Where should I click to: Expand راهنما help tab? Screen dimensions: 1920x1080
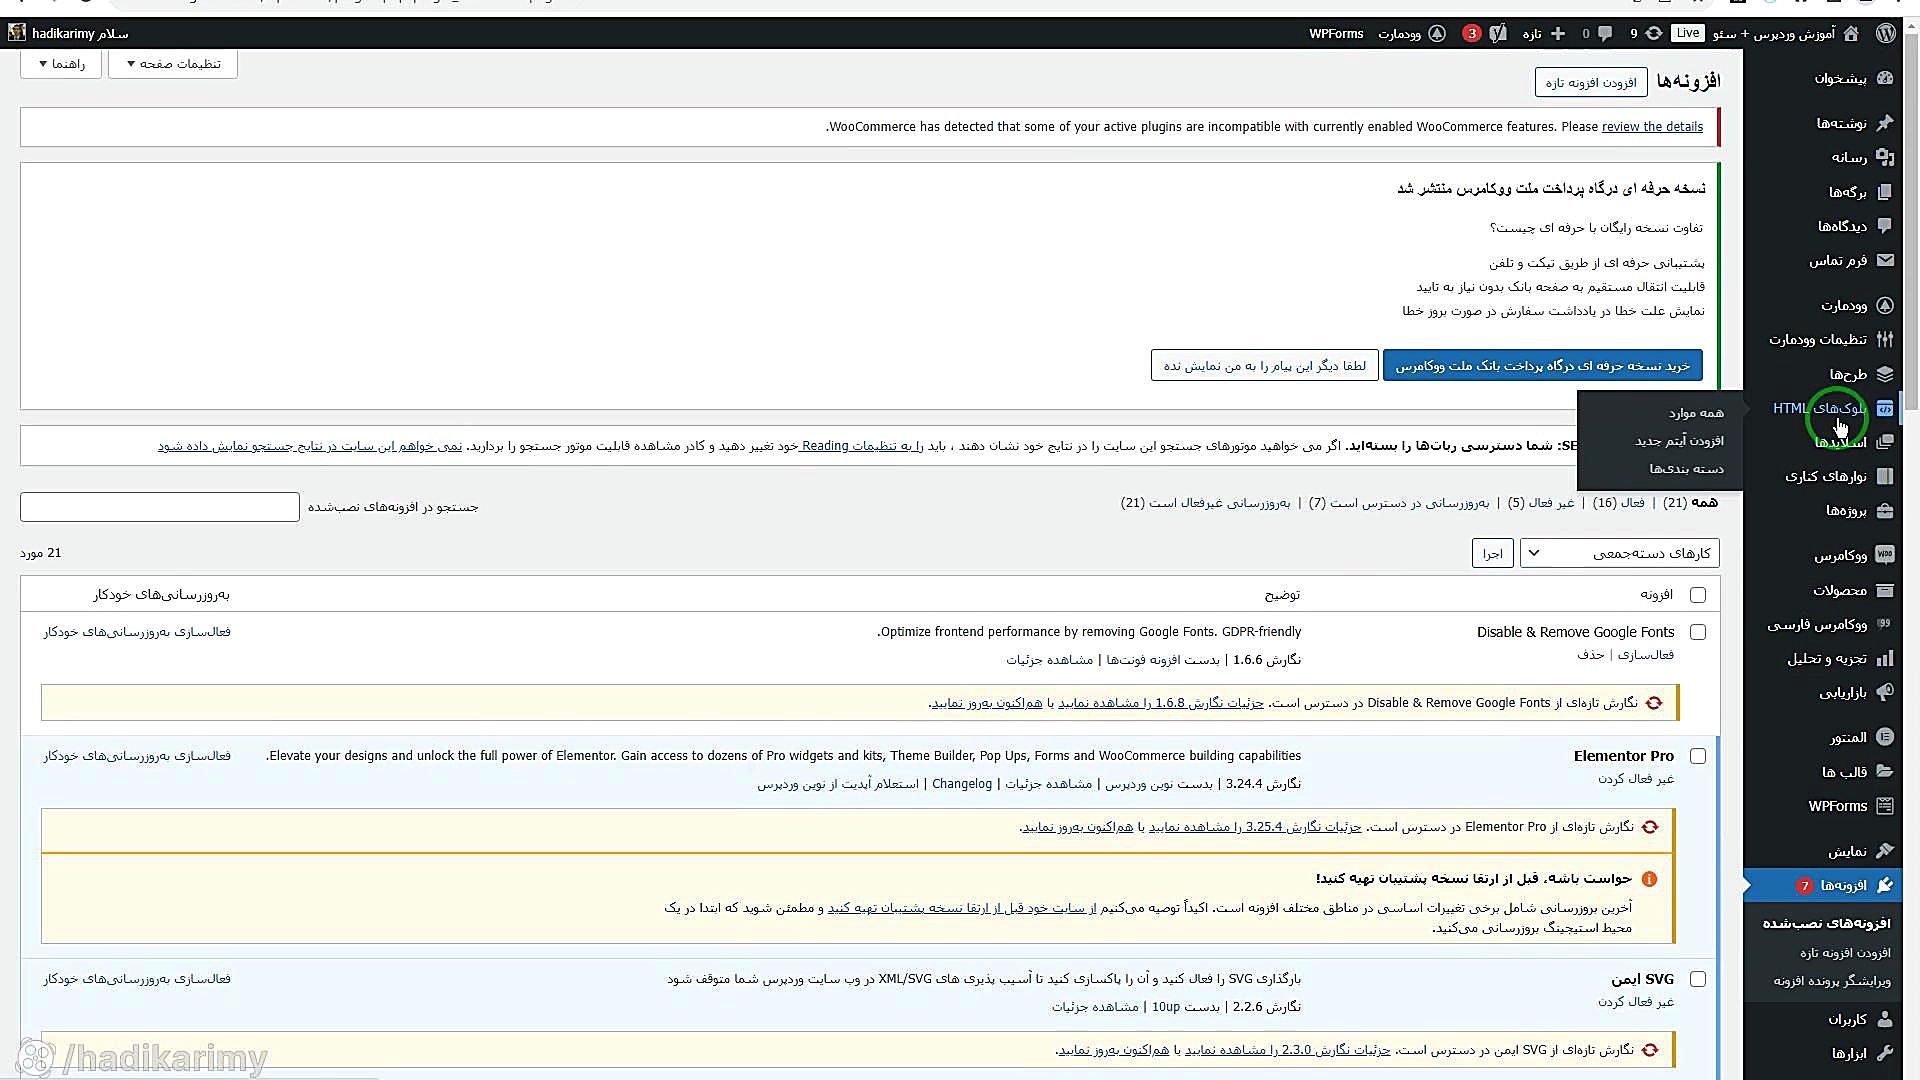(x=61, y=64)
